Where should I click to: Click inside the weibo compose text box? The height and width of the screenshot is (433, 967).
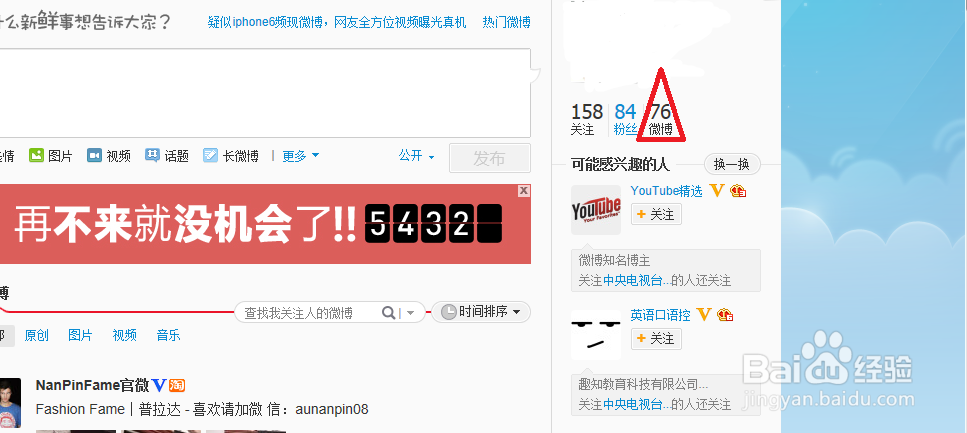(x=265, y=93)
